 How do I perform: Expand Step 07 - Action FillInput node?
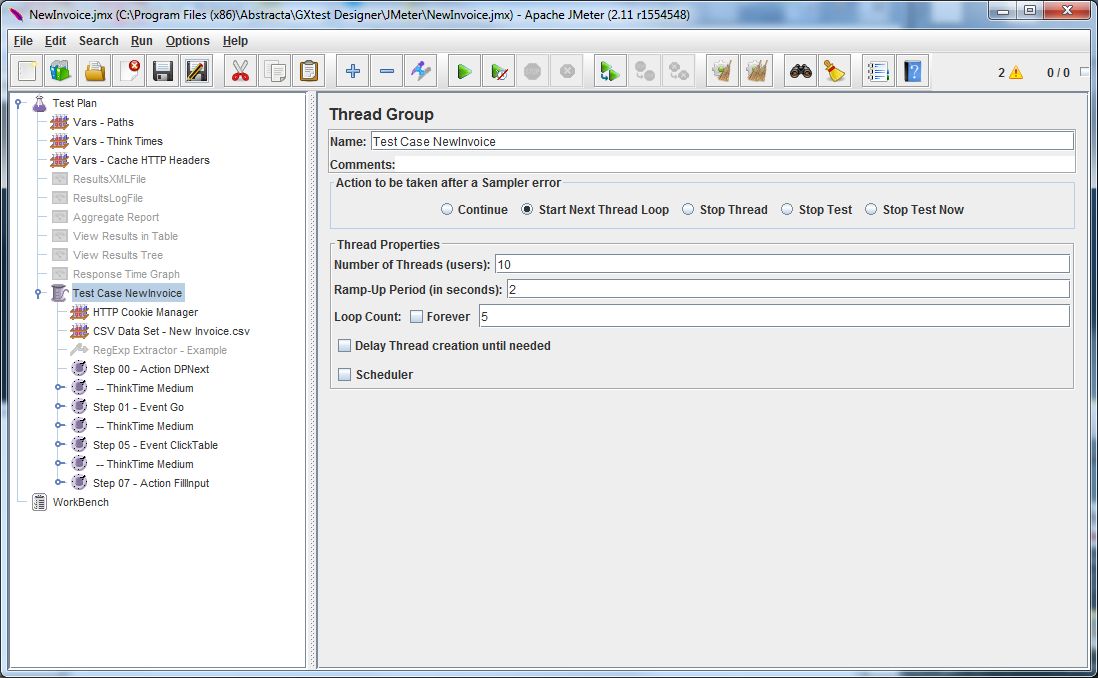coord(59,484)
